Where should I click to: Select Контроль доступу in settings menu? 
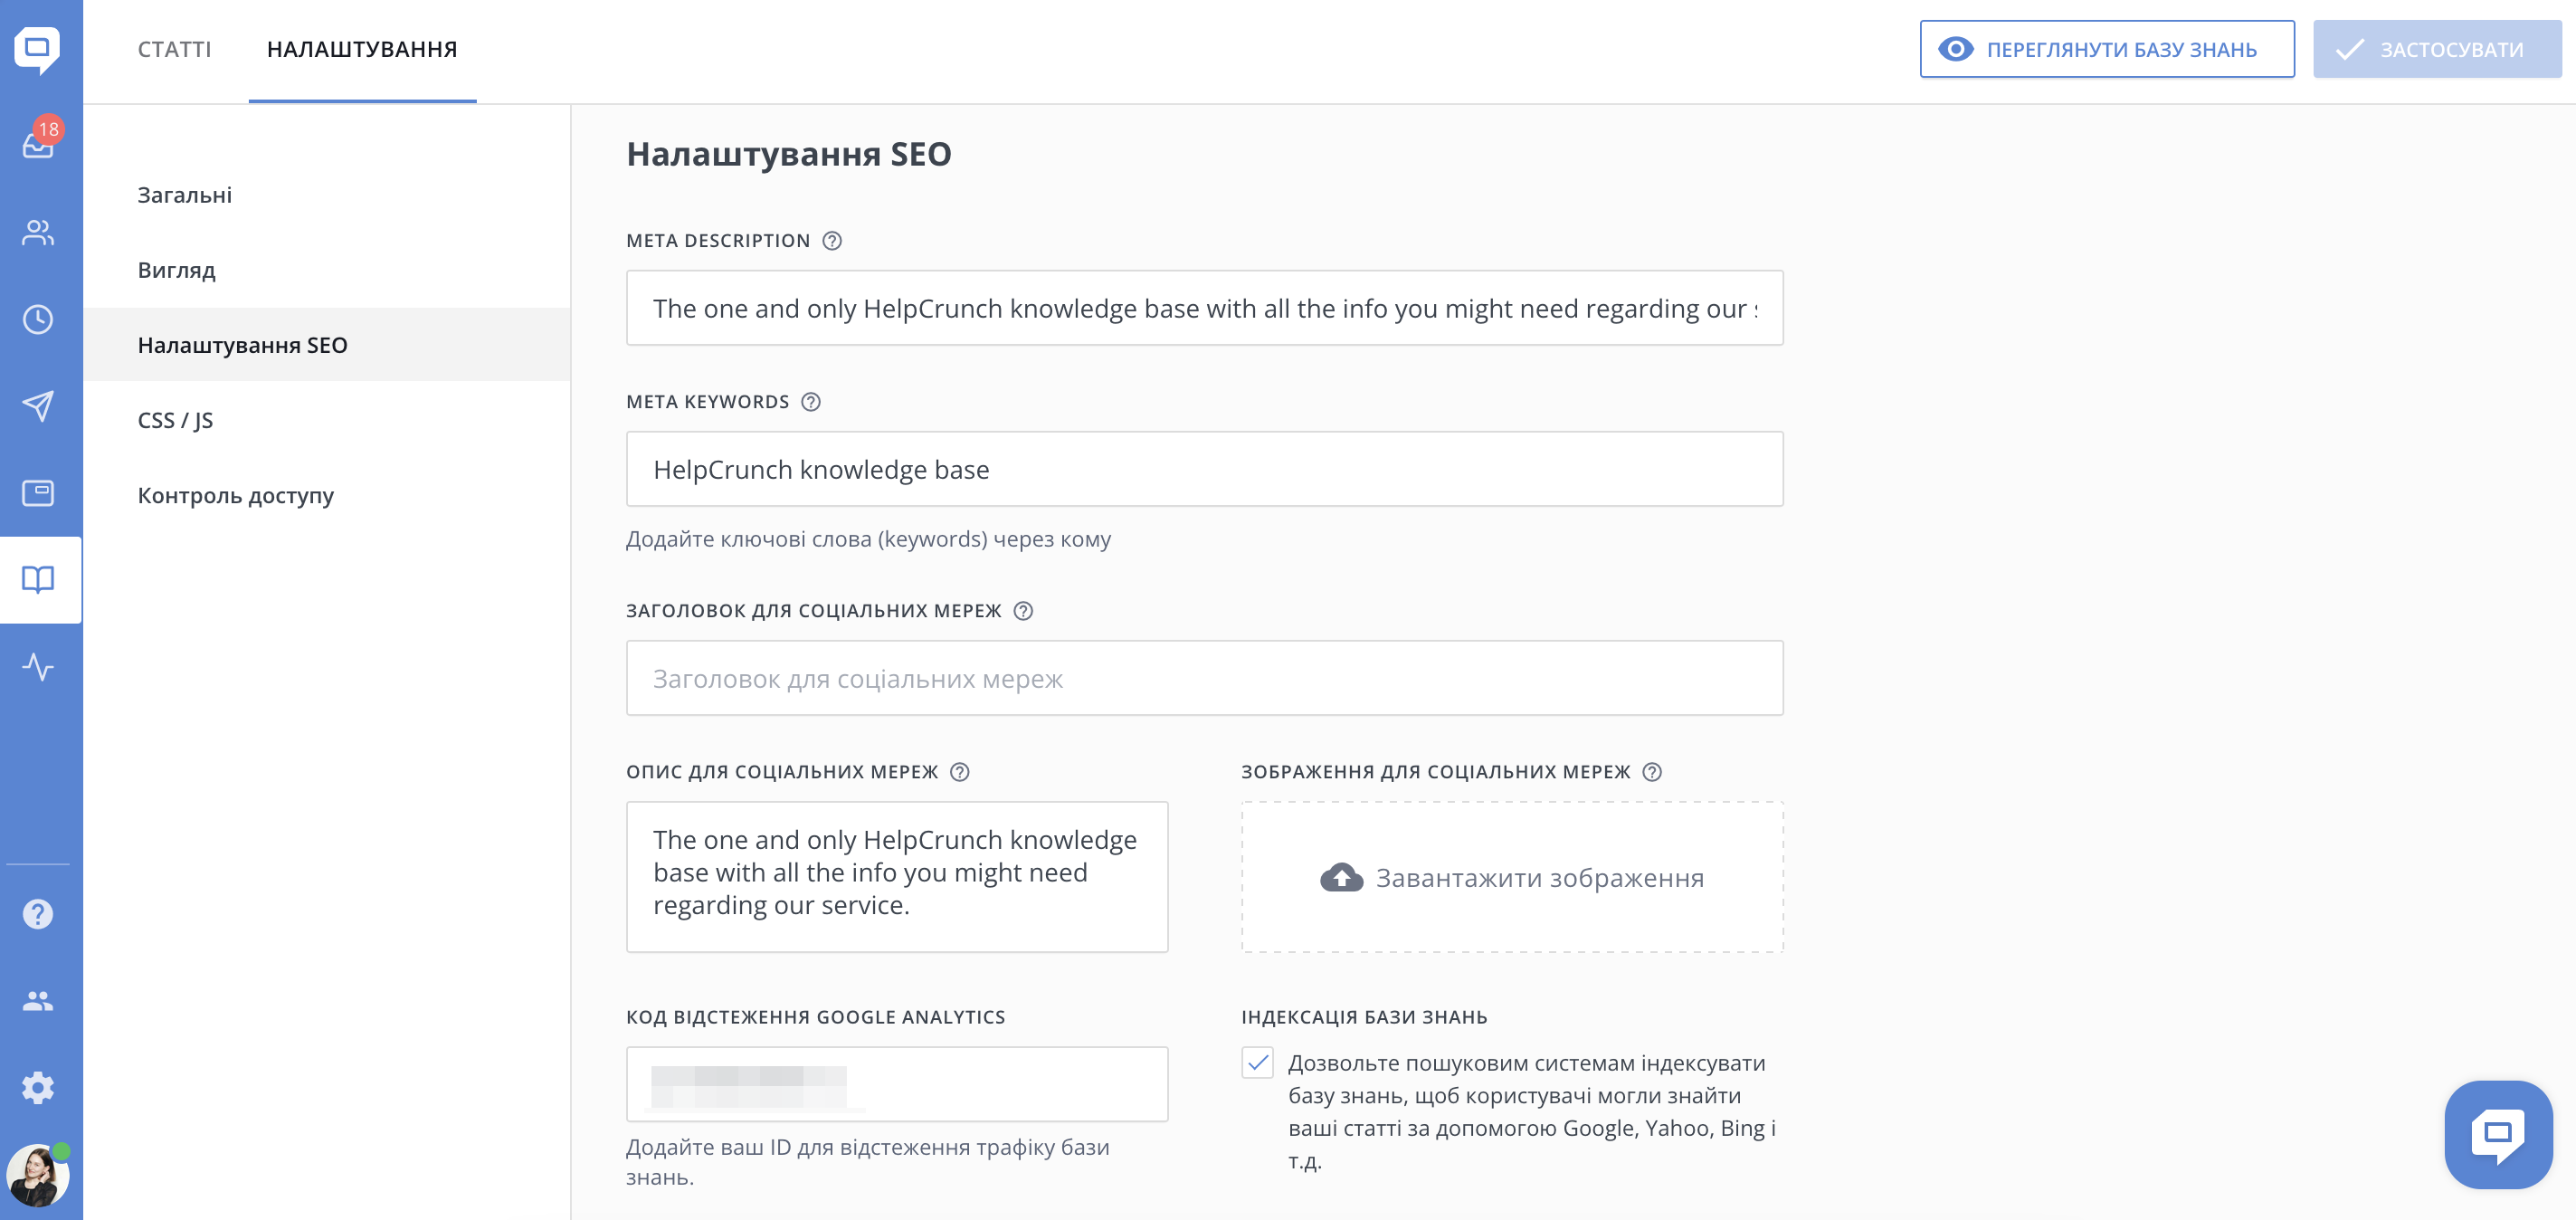click(x=236, y=495)
